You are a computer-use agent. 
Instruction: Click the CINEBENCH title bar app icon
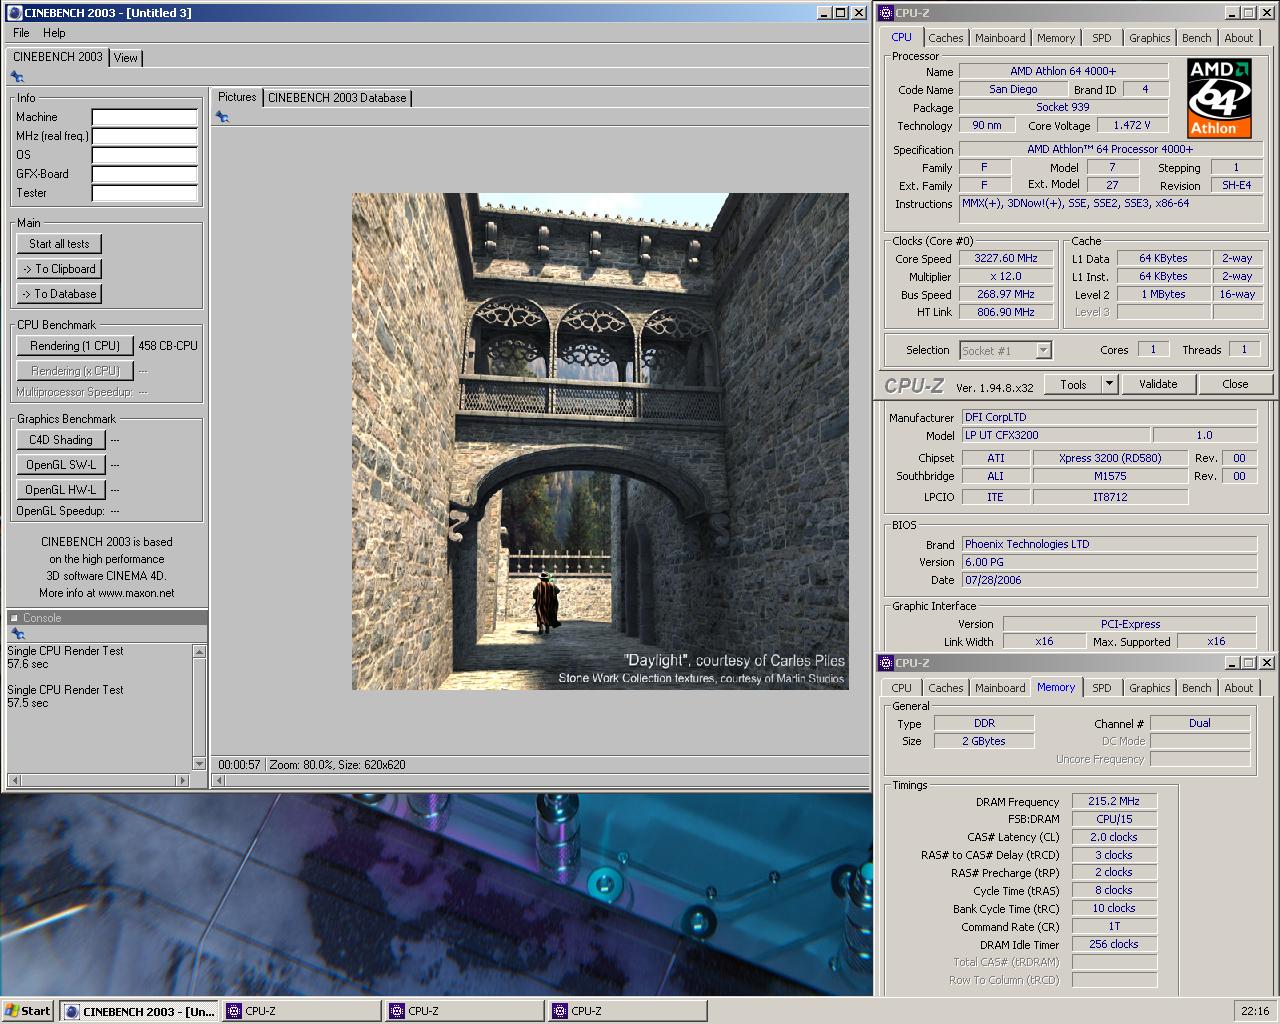[14, 13]
